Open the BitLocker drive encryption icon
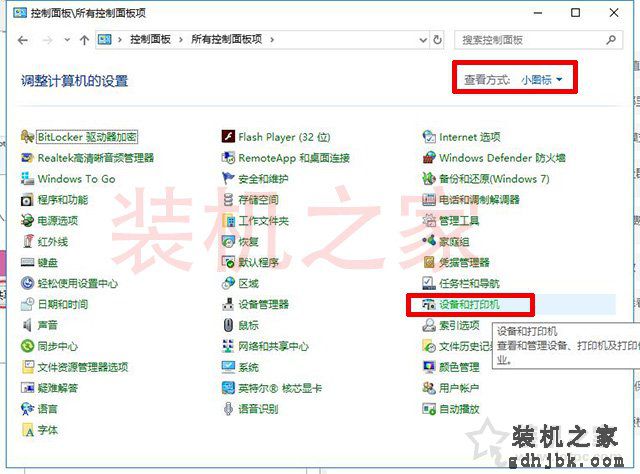Image resolution: width=640 pixels, height=474 pixels. pyautogui.click(x=27, y=137)
